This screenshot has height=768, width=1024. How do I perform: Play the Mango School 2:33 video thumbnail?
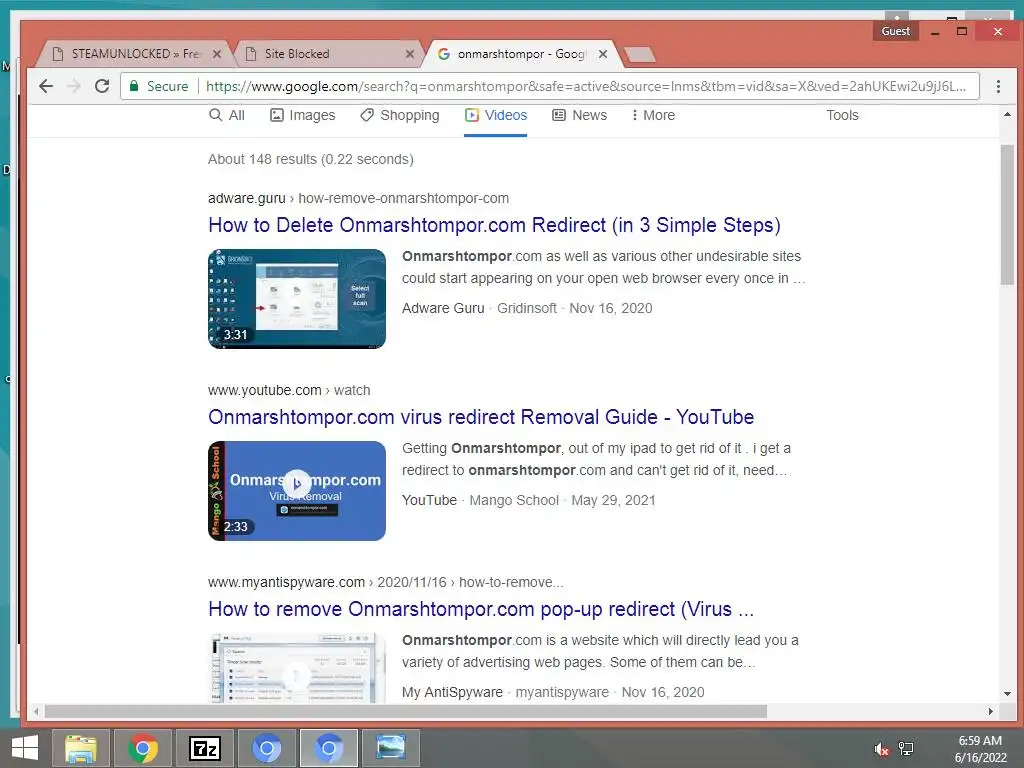point(296,490)
